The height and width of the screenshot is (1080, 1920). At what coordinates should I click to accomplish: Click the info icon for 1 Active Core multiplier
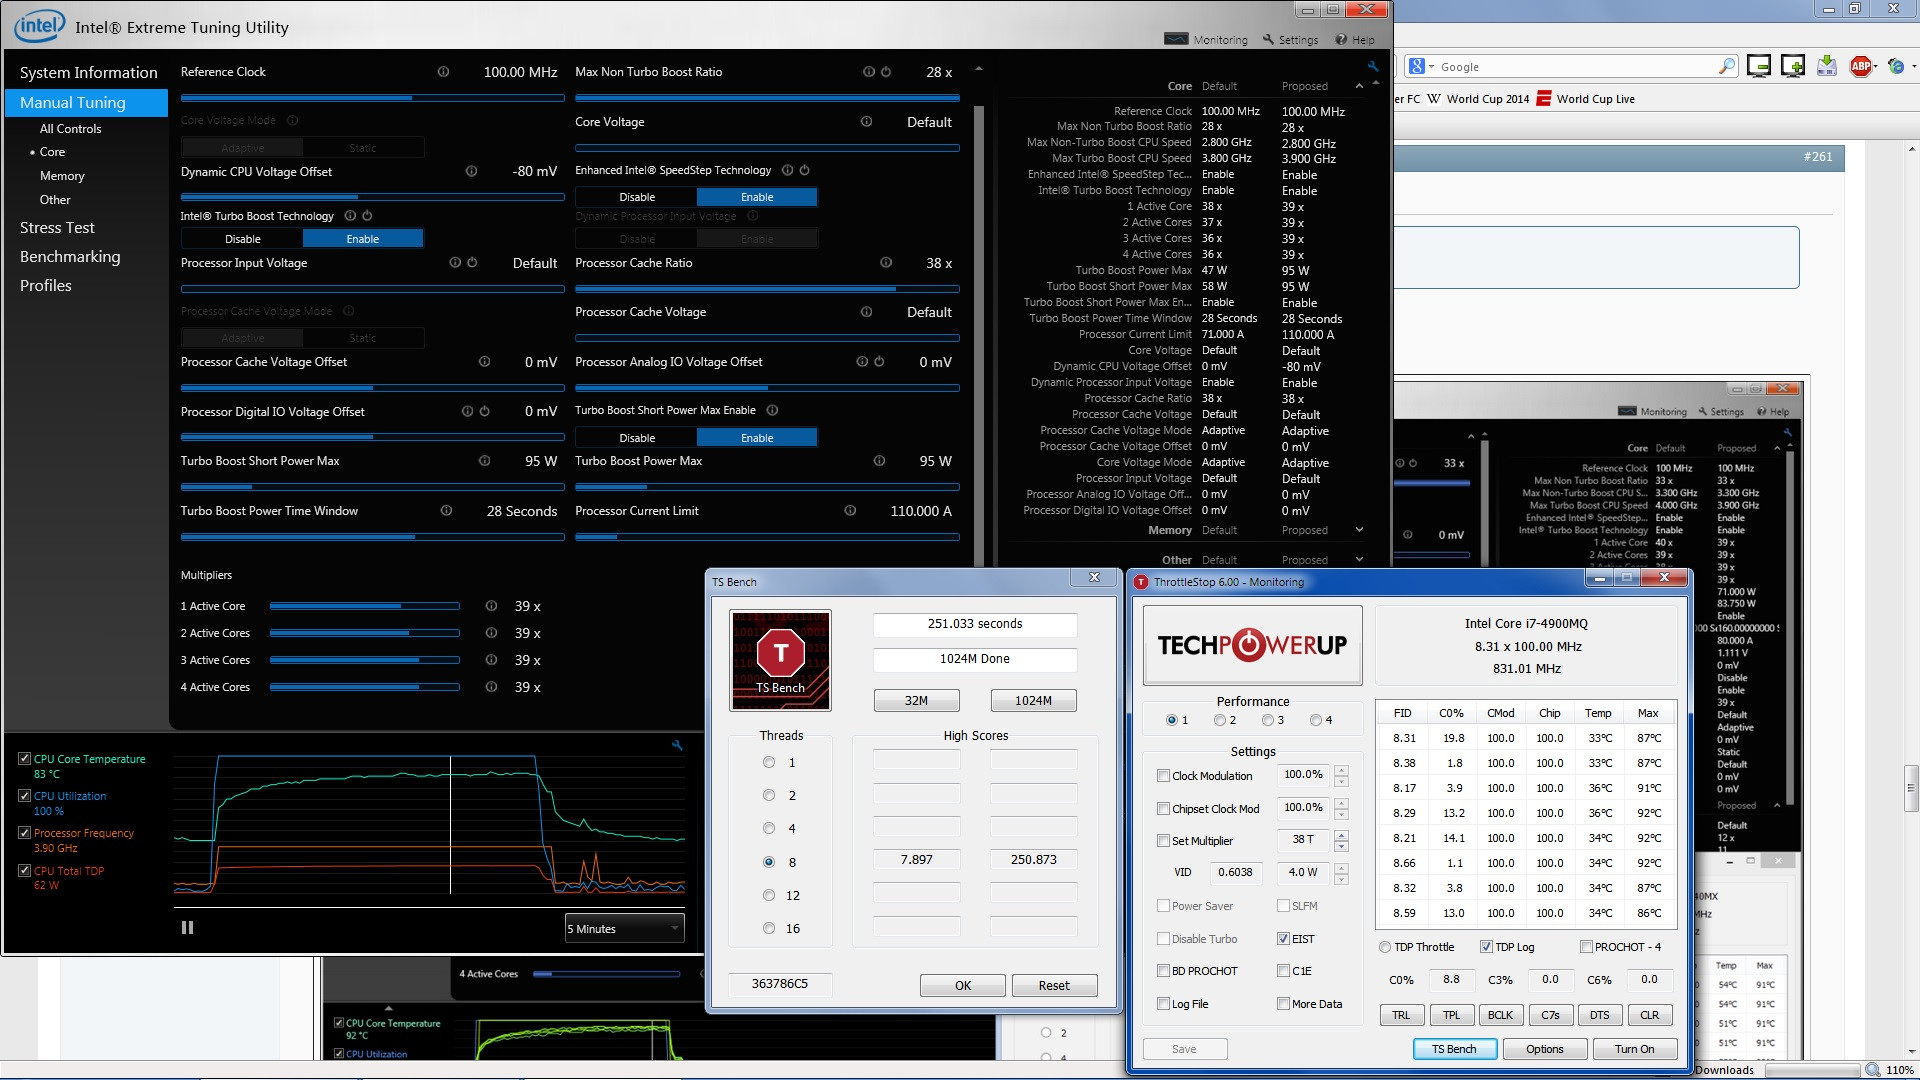click(491, 606)
